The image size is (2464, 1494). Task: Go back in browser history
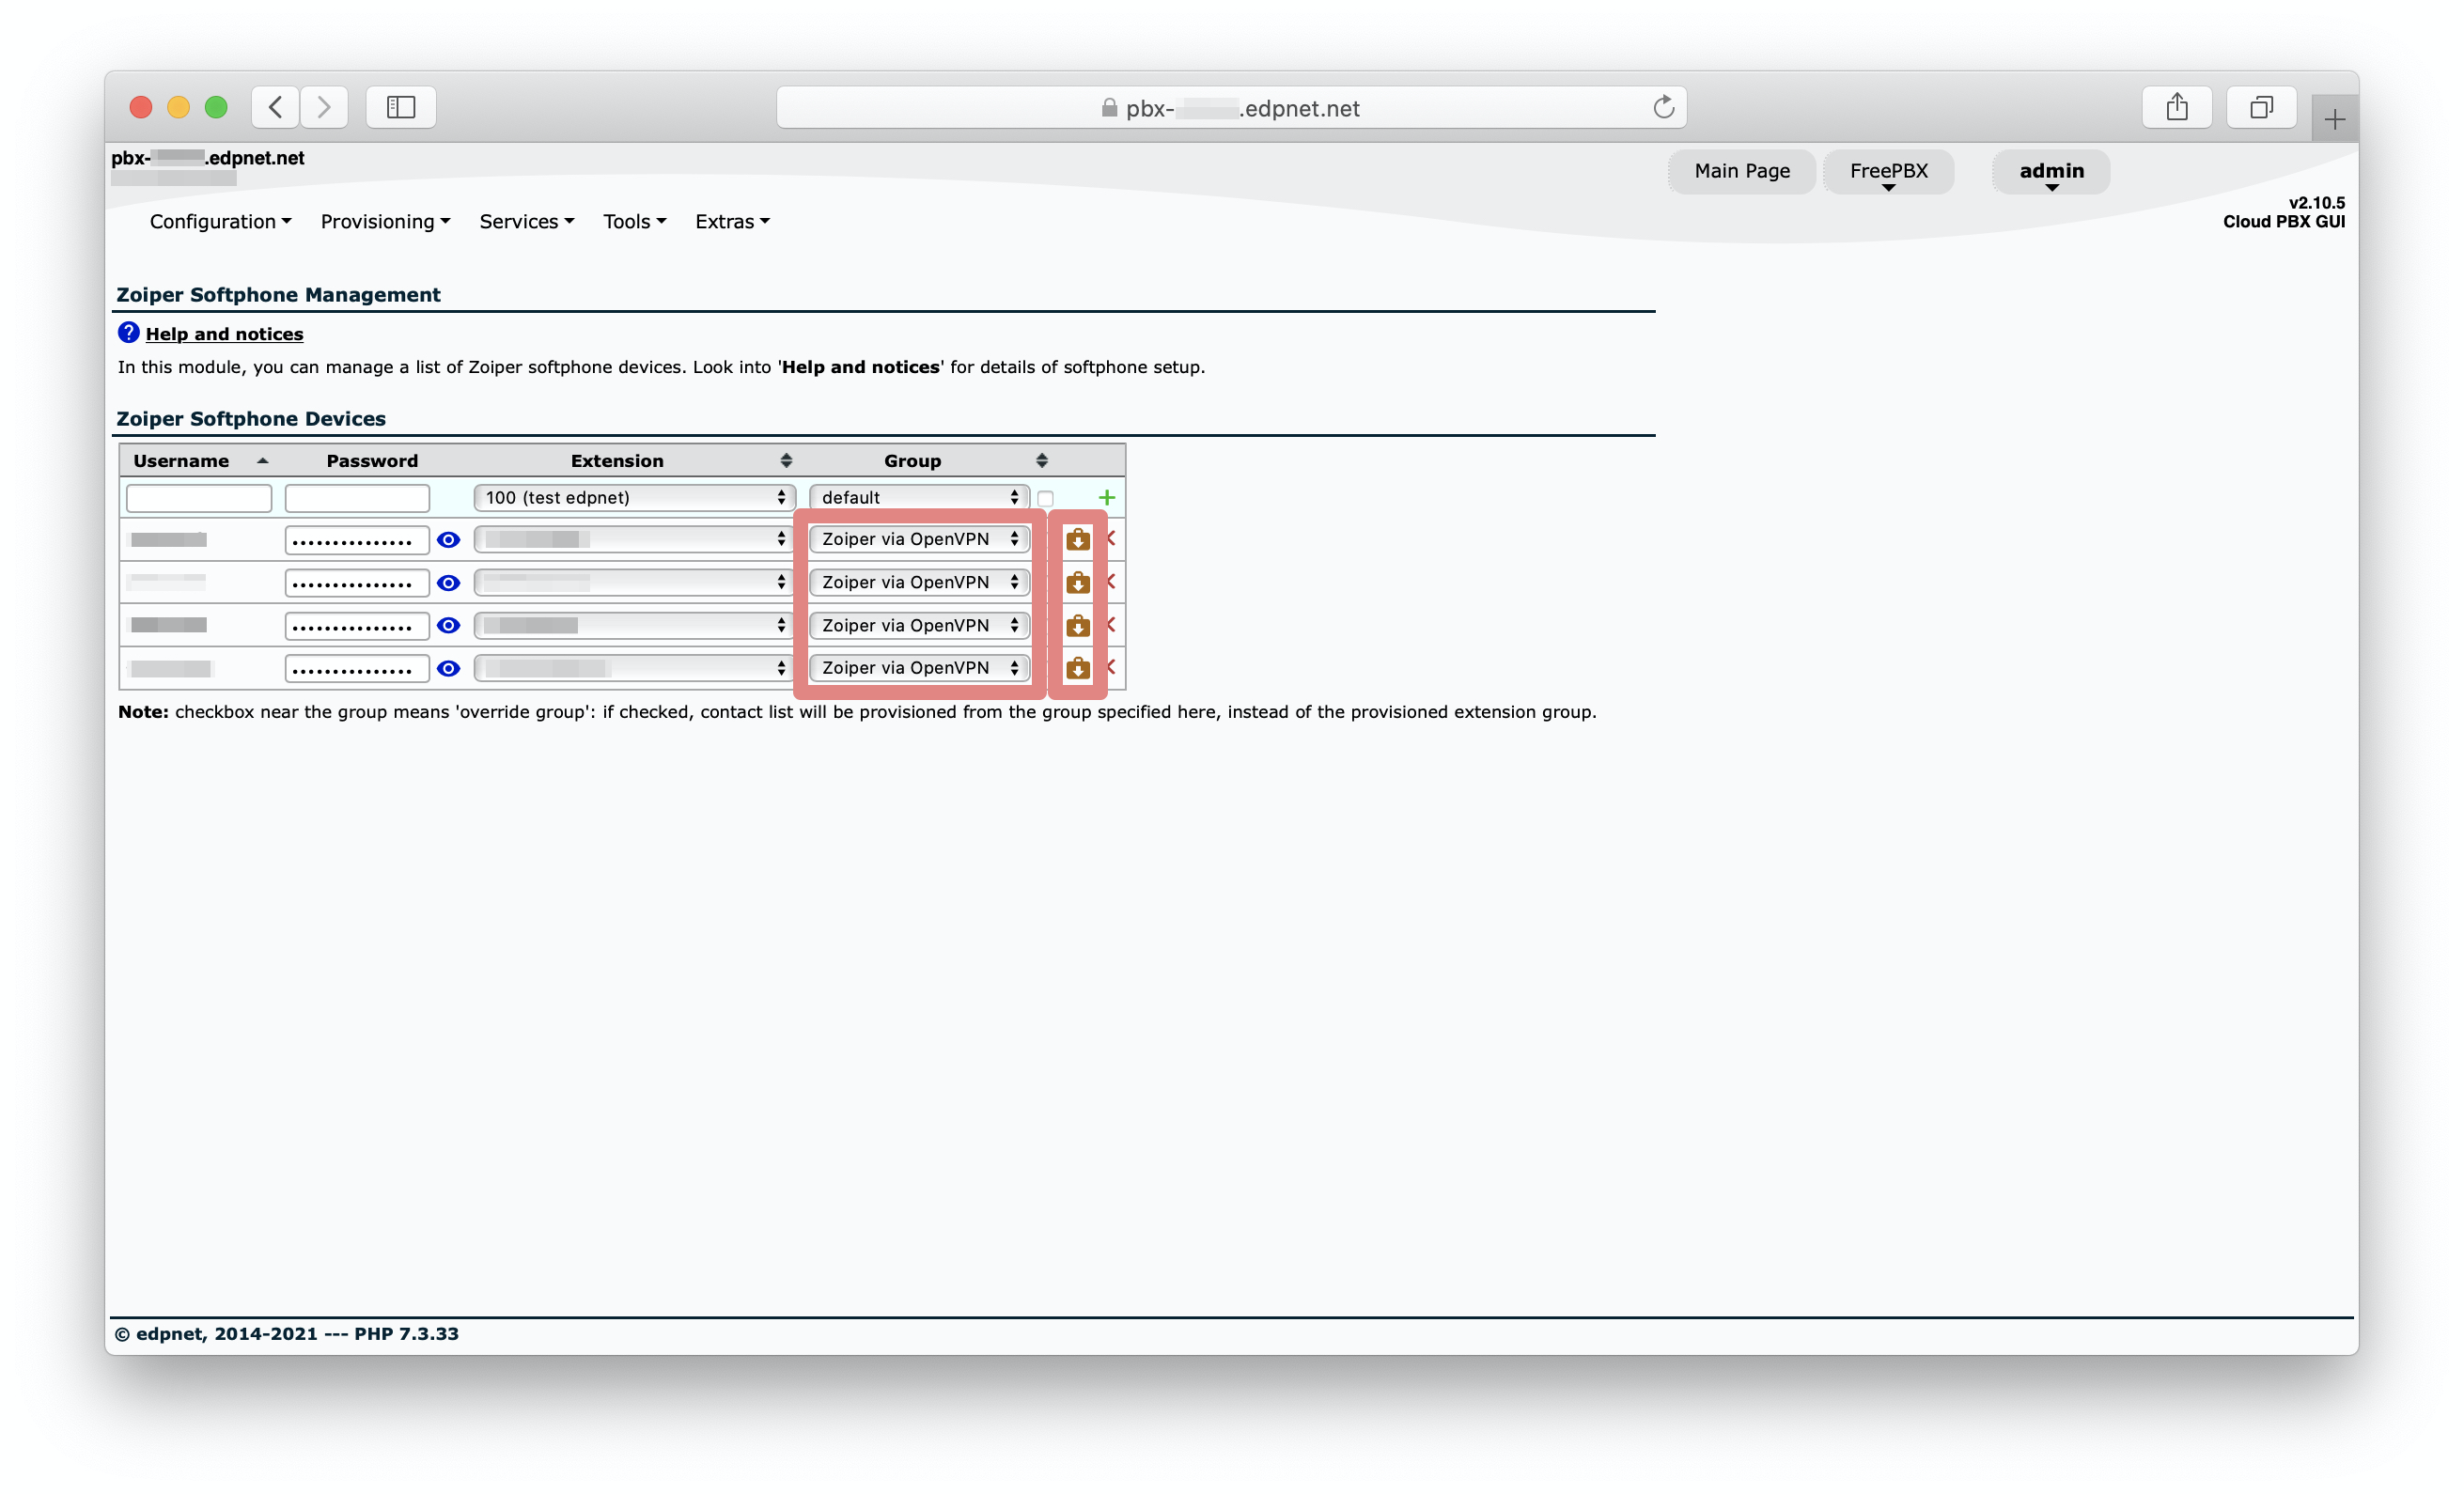coord(275,107)
